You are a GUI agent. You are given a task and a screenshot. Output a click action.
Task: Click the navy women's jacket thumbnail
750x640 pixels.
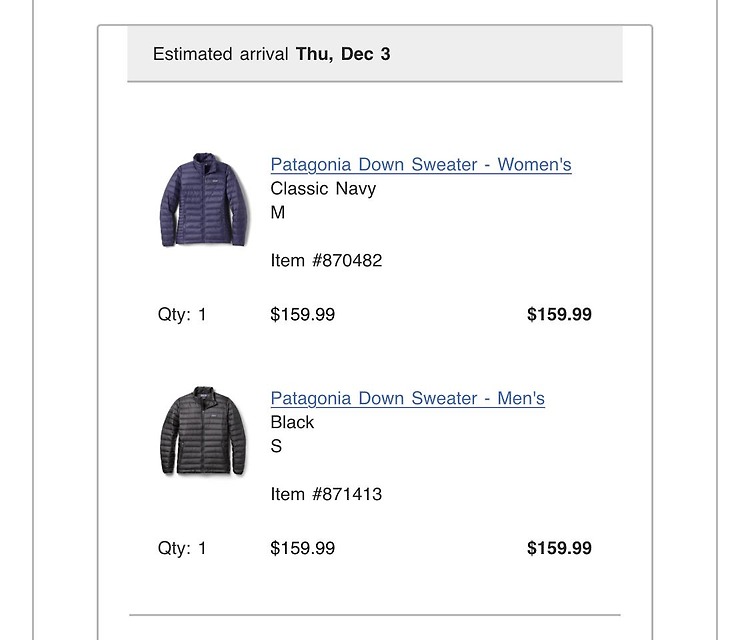click(204, 200)
